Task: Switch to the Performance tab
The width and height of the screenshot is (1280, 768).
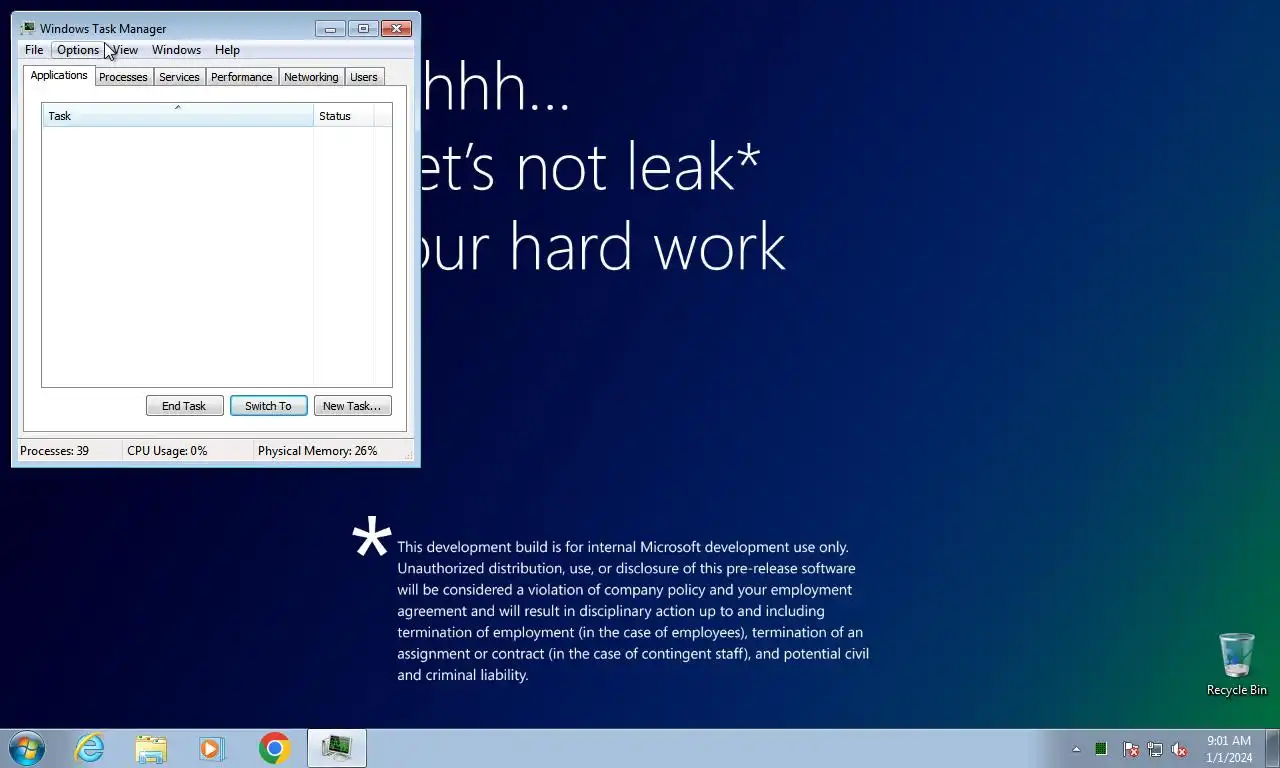Action: (x=241, y=77)
